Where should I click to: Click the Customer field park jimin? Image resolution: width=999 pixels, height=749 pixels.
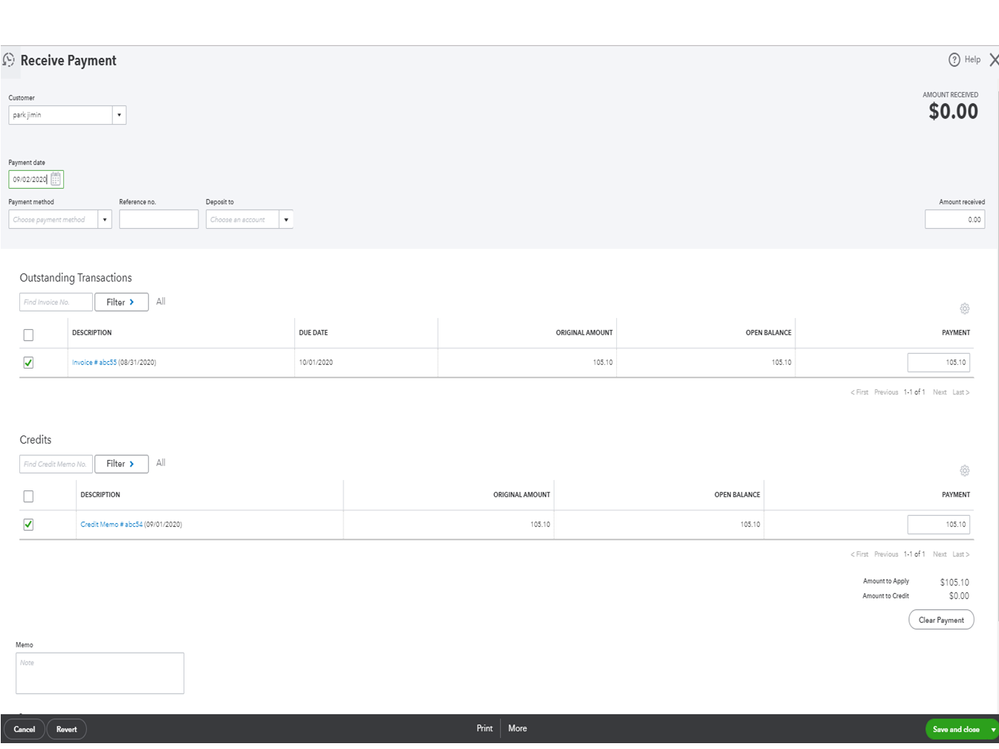pyautogui.click(x=61, y=115)
